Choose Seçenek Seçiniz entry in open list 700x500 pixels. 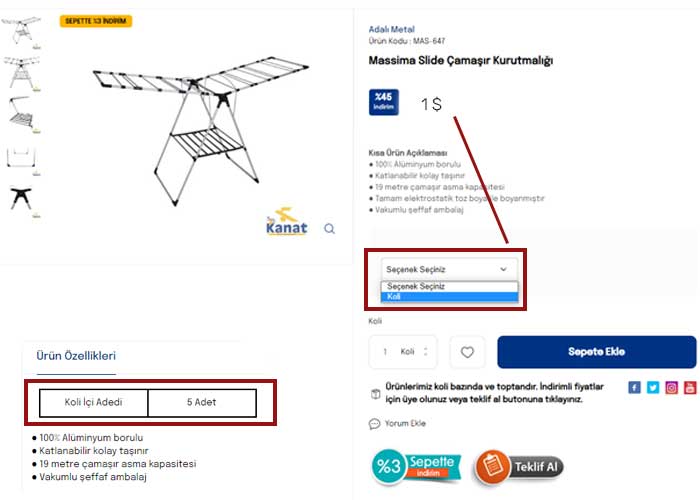pyautogui.click(x=450, y=287)
